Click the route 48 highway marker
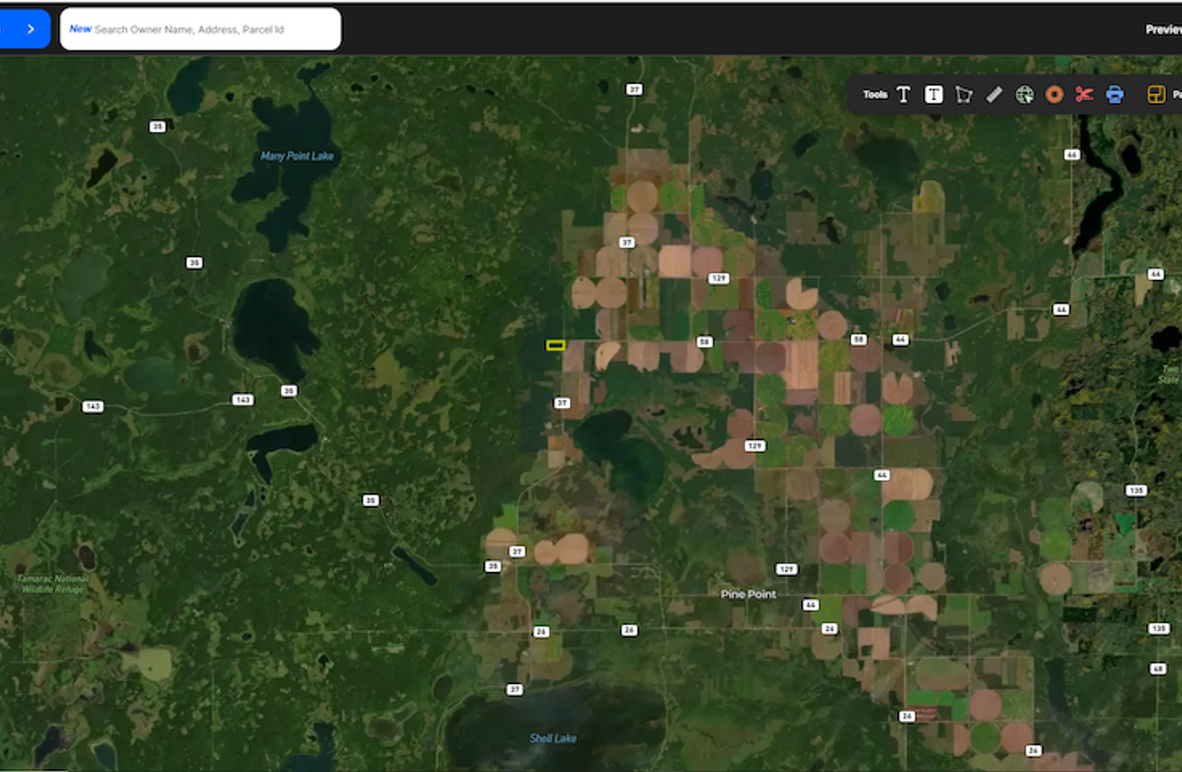1182x772 pixels. tap(1158, 668)
